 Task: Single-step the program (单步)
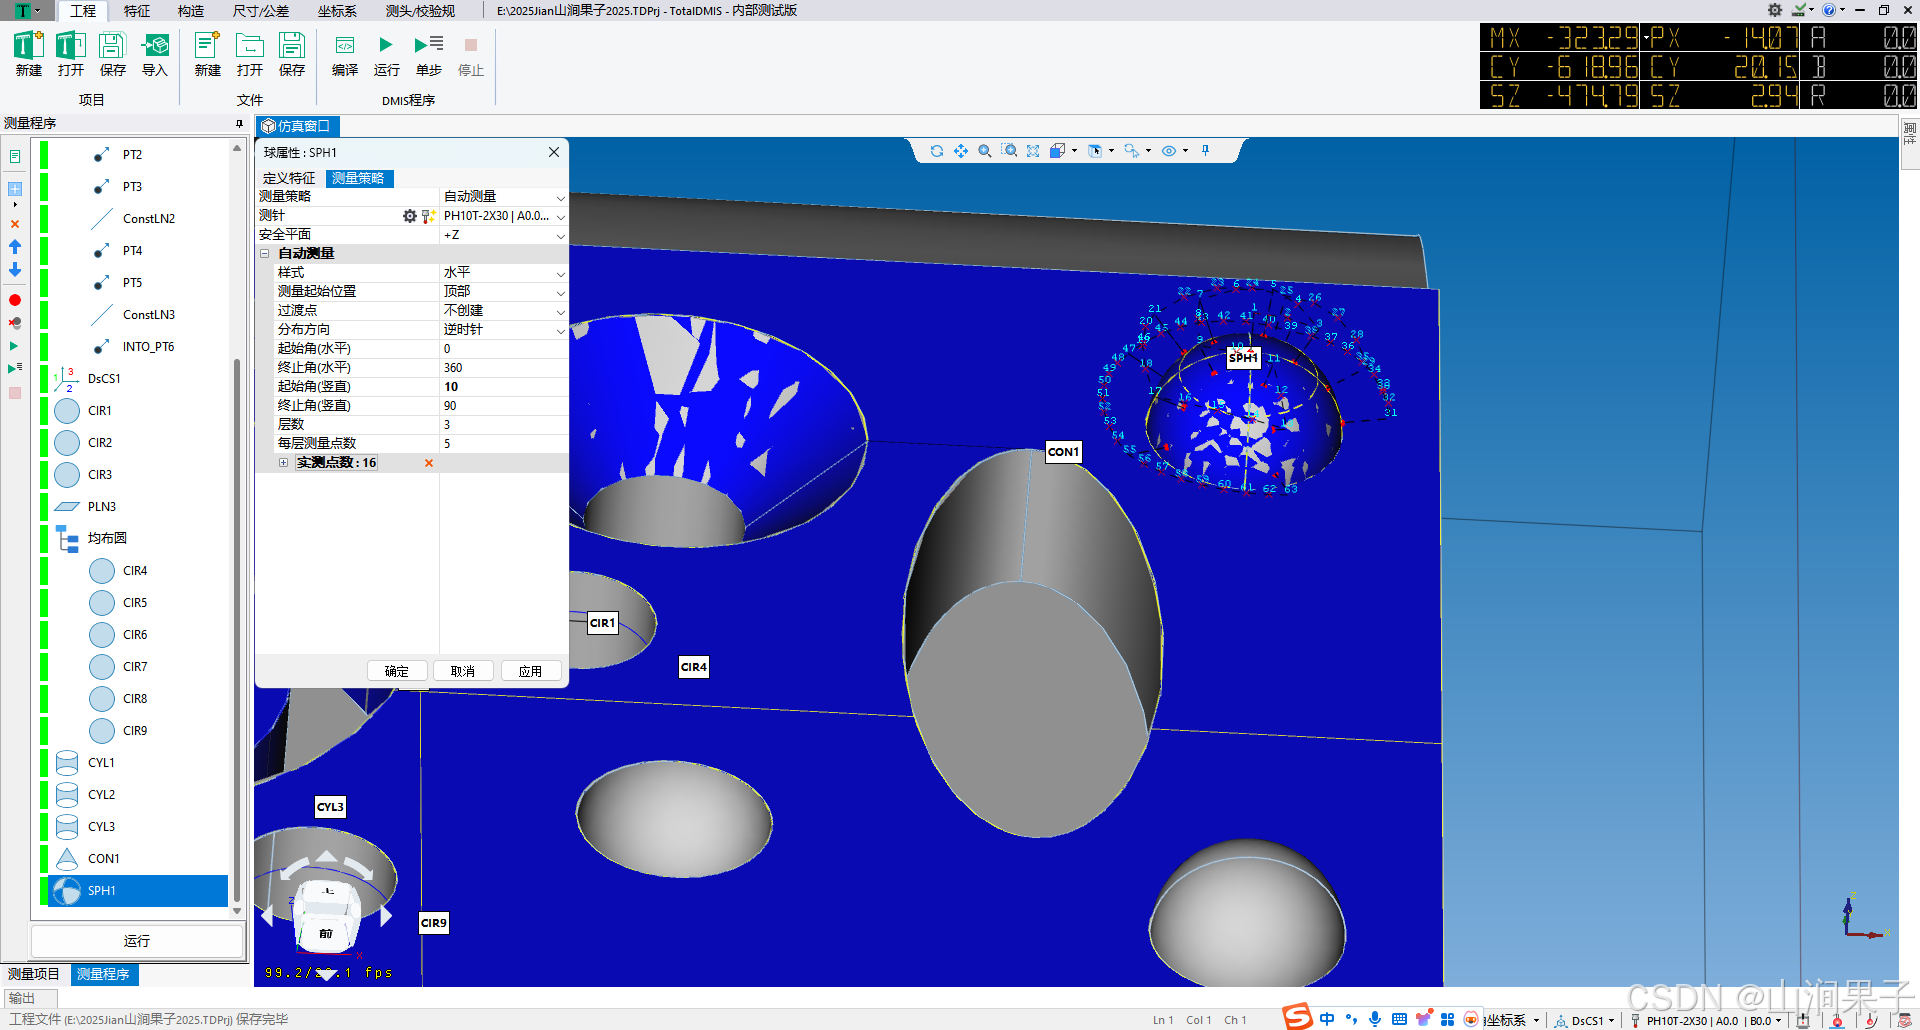(428, 54)
